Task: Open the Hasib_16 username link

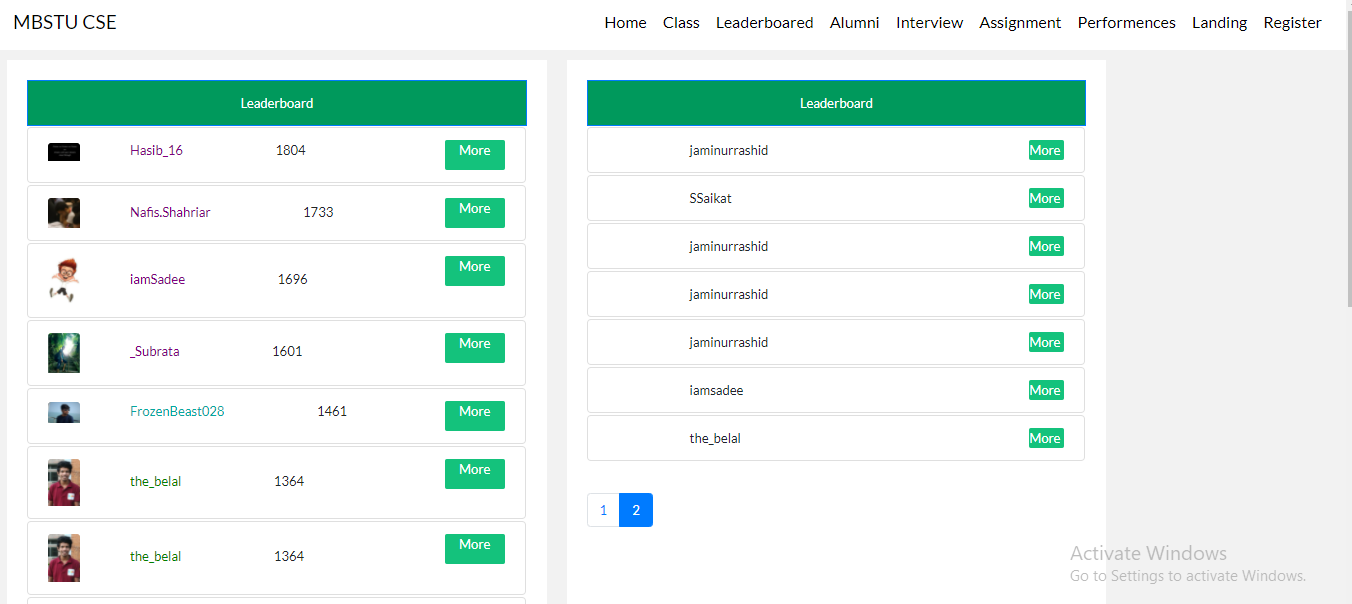Action: (x=156, y=150)
